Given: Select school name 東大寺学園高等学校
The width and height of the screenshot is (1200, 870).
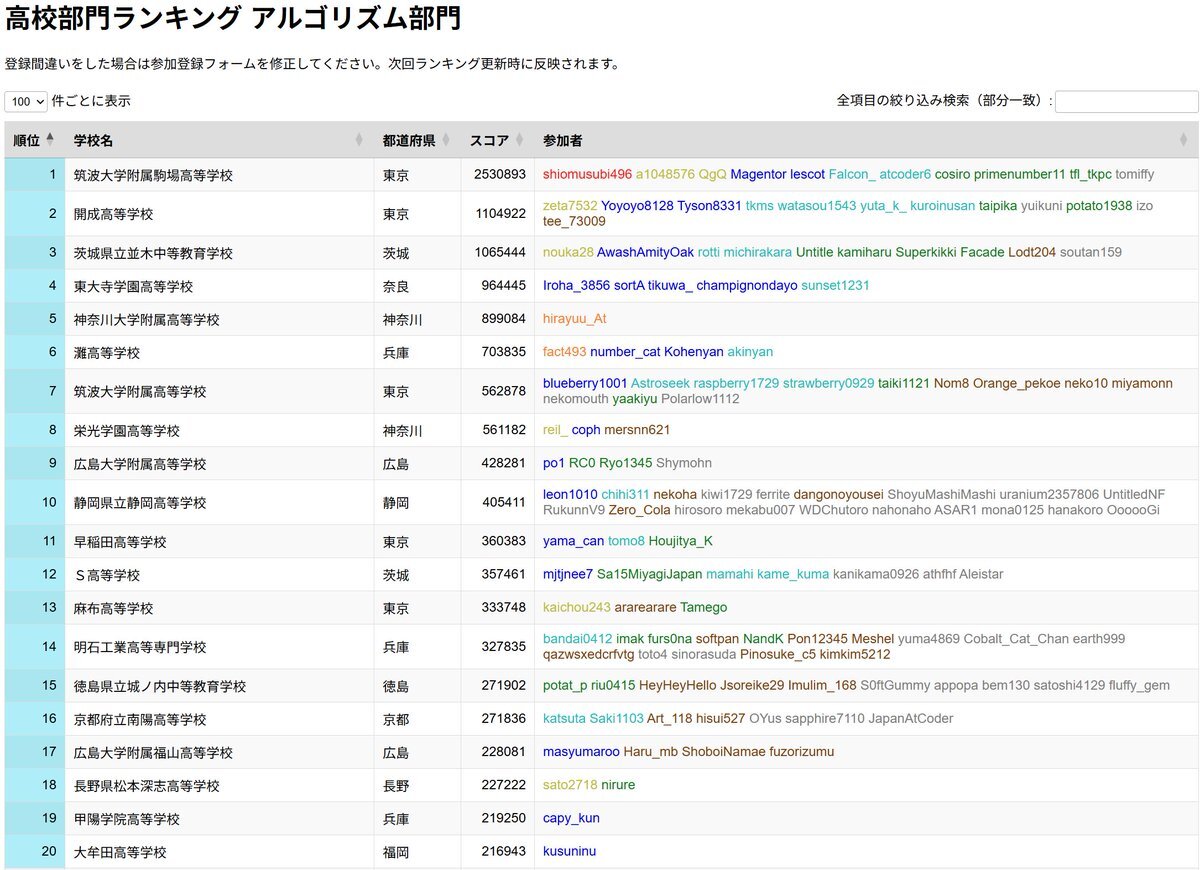Looking at the screenshot, I should coord(133,286).
